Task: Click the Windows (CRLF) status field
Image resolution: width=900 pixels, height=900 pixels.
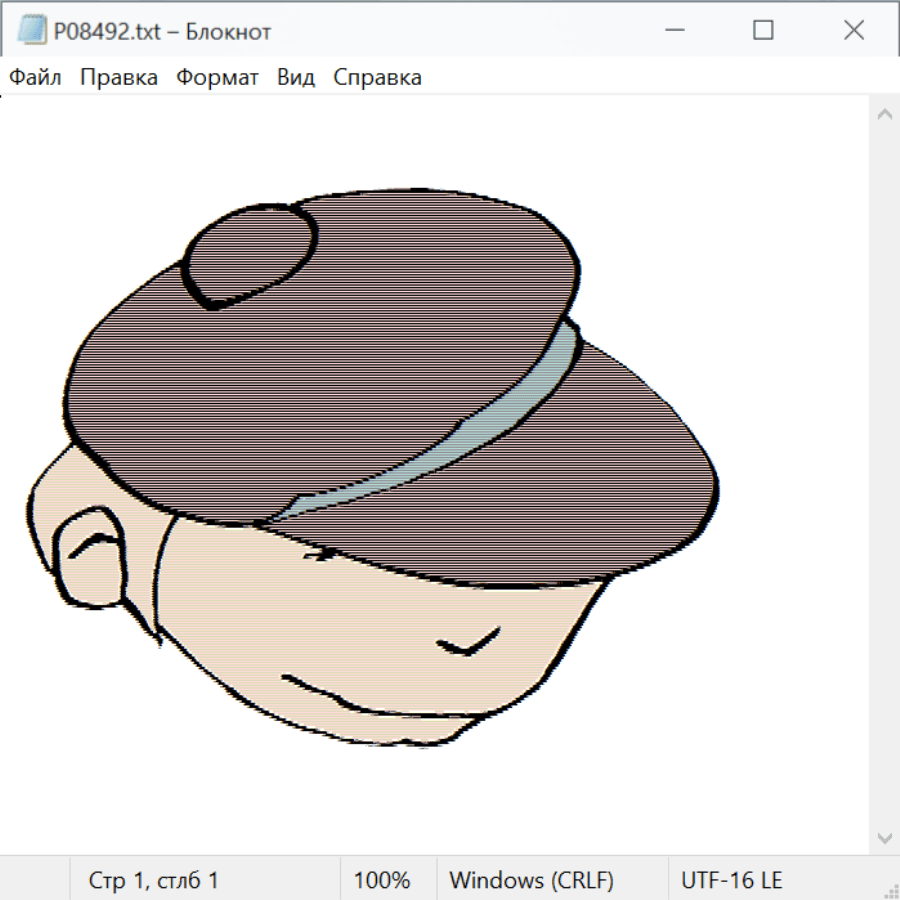Action: click(531, 881)
